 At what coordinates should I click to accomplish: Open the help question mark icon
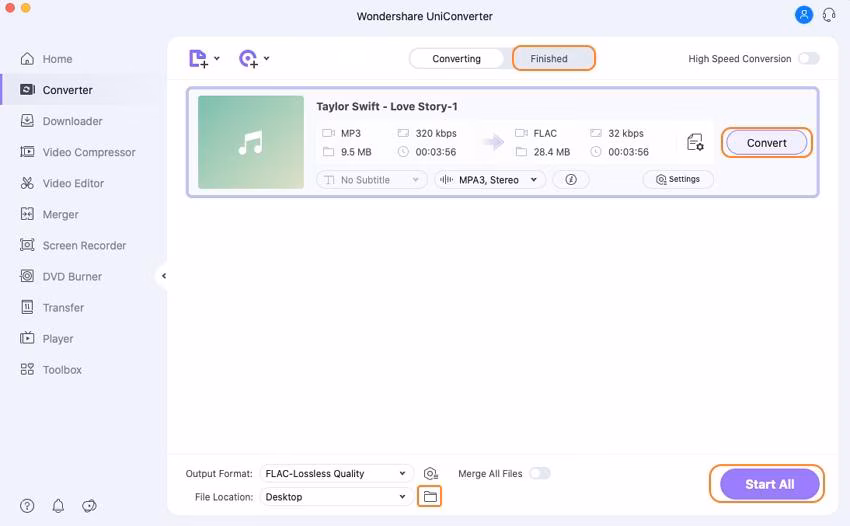pos(27,506)
